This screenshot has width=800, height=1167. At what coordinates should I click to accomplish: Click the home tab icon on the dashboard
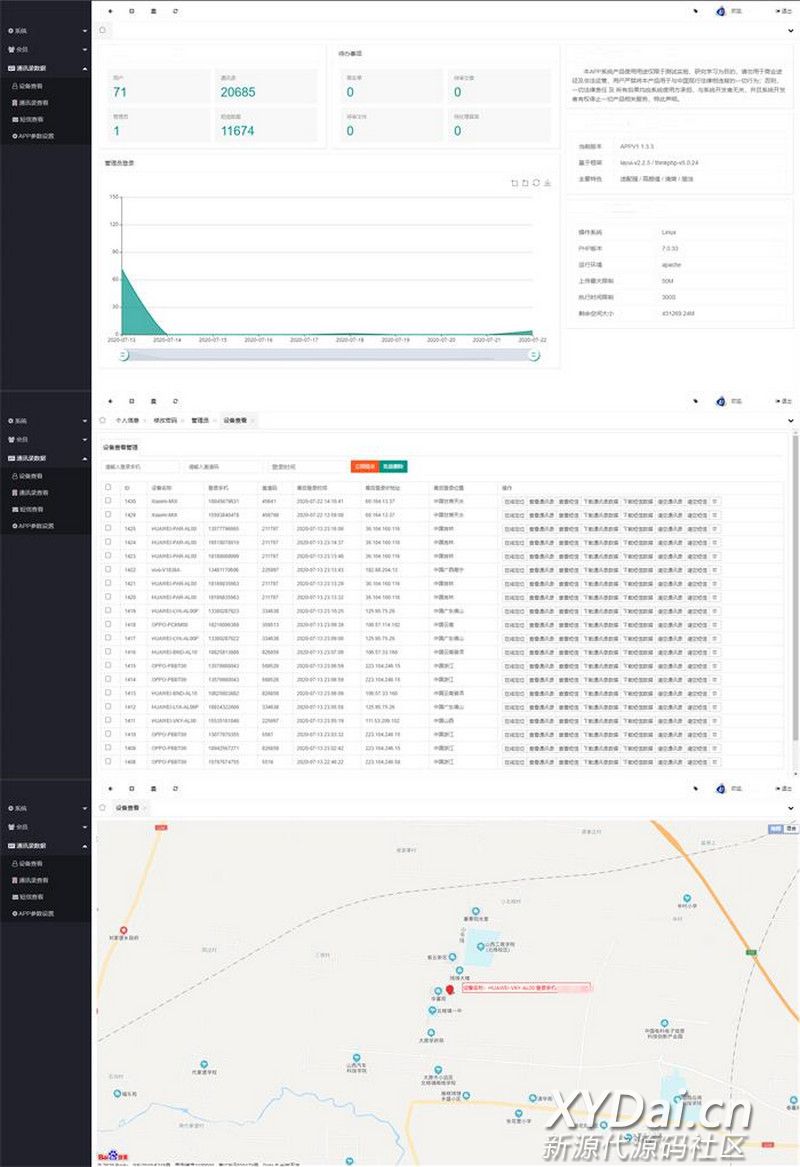coord(103,31)
